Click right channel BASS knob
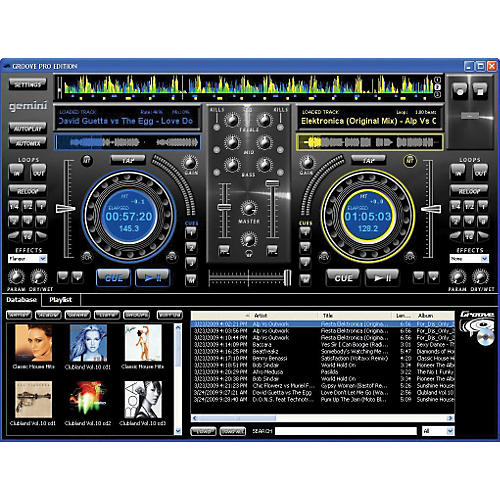 265,164
